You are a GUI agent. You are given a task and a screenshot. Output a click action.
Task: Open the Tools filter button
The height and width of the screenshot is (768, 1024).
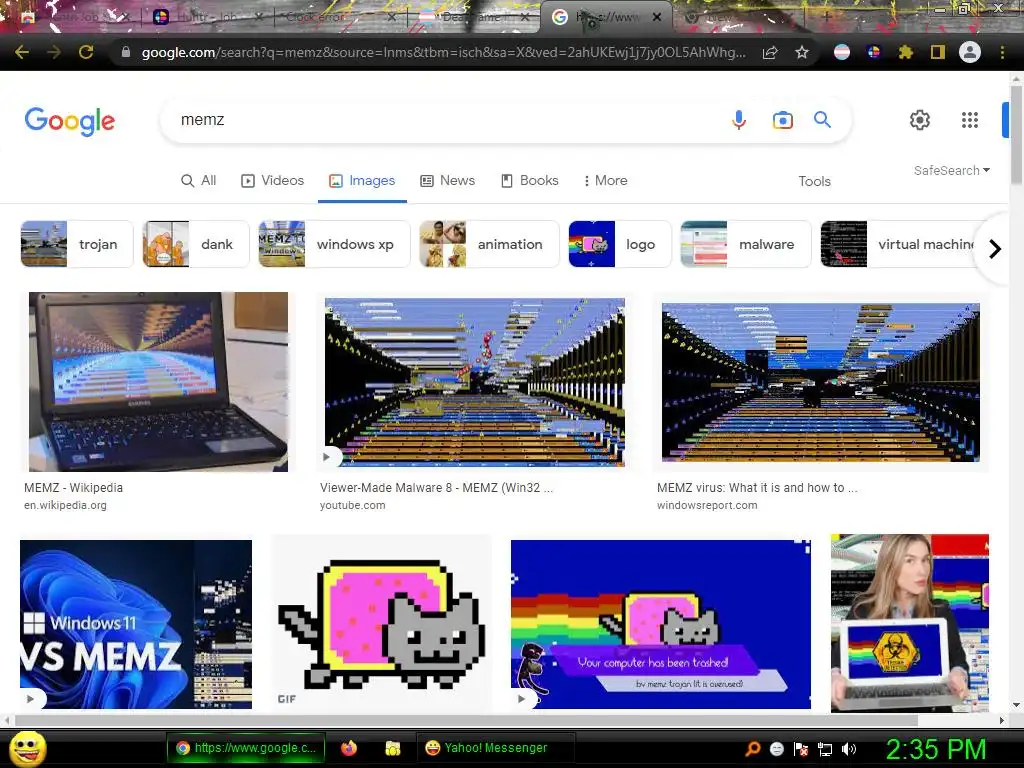click(814, 182)
